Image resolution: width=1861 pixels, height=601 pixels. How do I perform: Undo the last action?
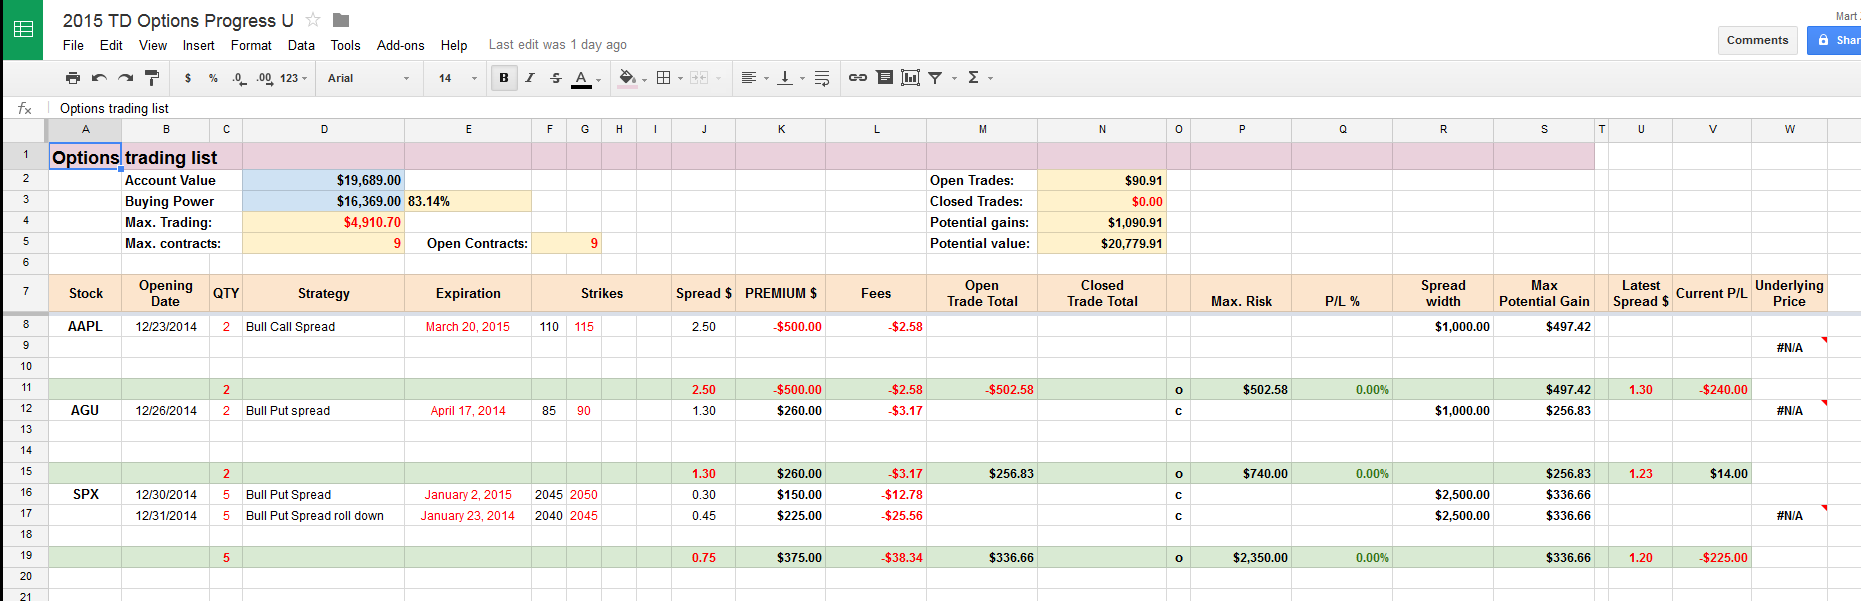click(x=99, y=78)
